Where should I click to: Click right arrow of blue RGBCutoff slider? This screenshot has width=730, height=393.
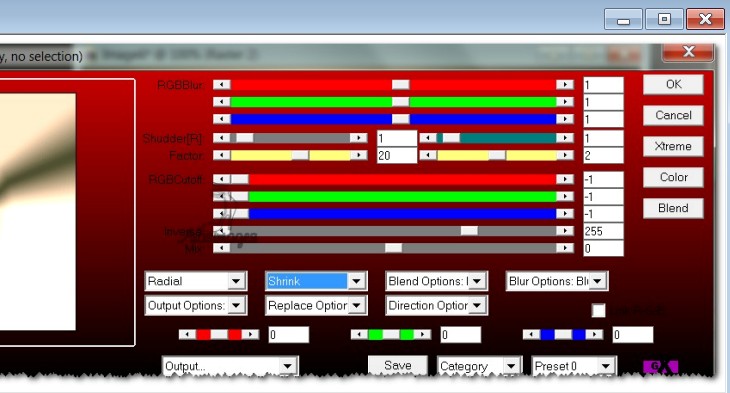click(565, 214)
